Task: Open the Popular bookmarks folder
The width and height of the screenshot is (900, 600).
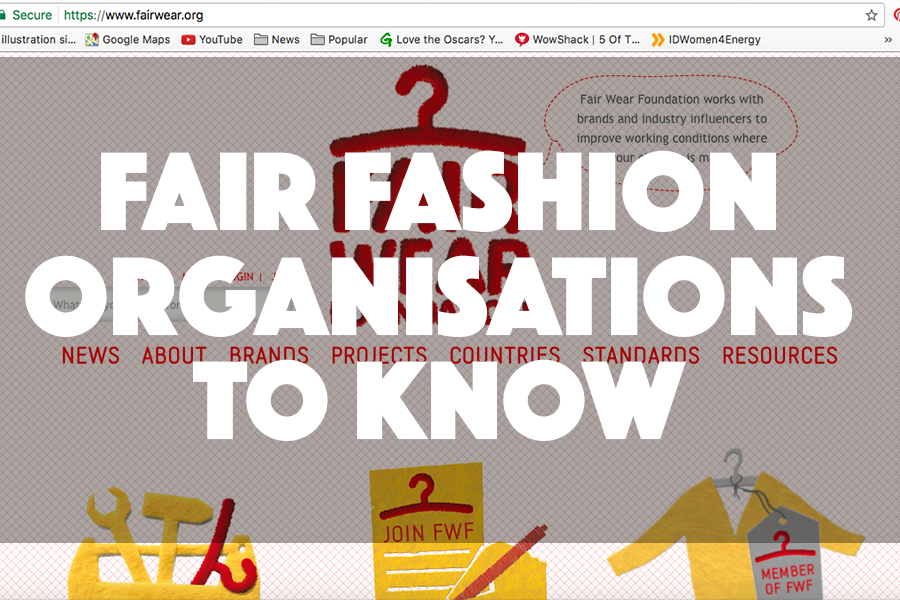Action: point(339,40)
